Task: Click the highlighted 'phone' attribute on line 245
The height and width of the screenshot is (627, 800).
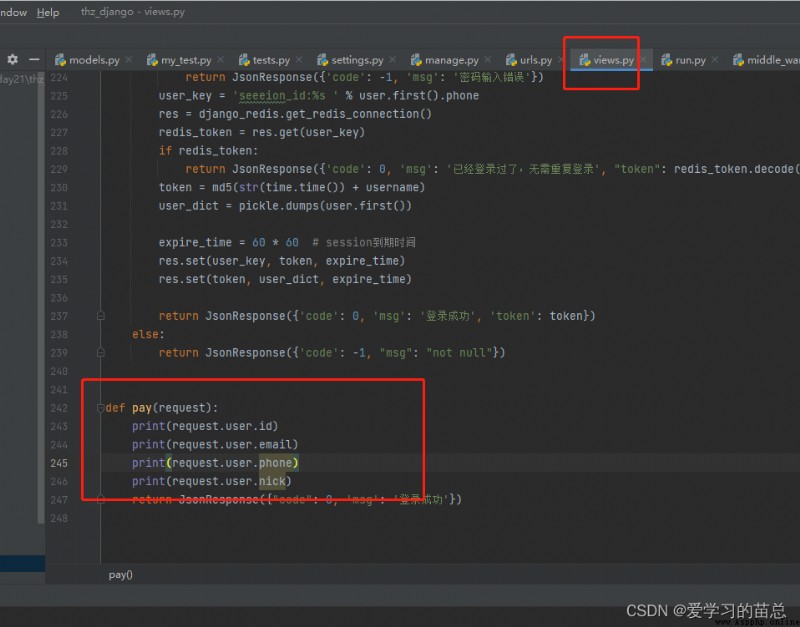Action: [276, 463]
